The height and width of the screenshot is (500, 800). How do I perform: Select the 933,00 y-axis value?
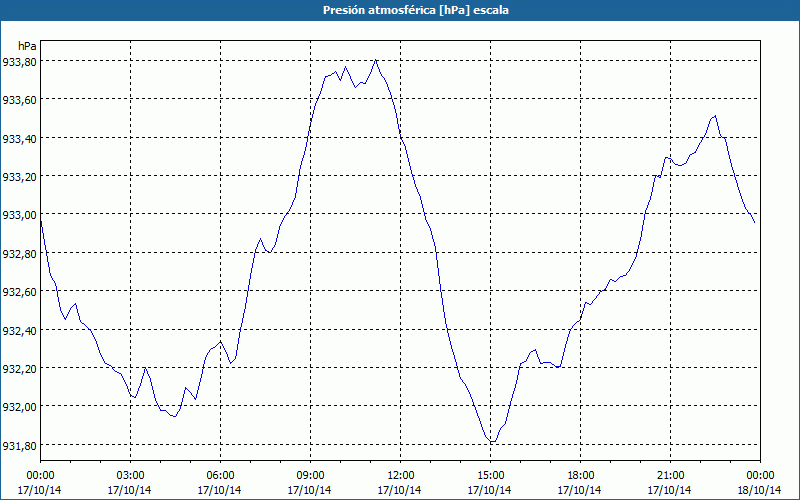[19, 214]
